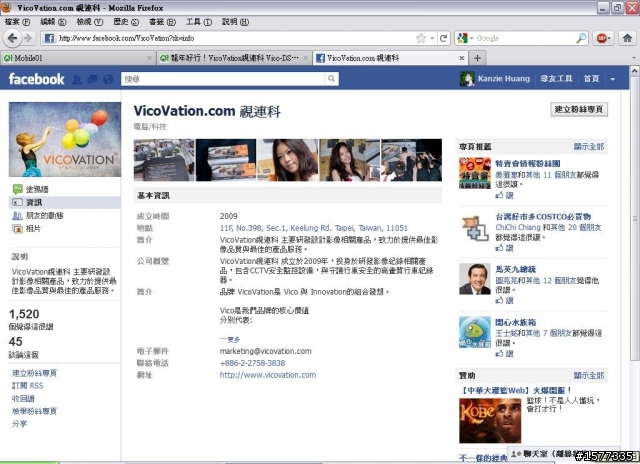Open the VicoVation balloon profile picture

coord(65,139)
